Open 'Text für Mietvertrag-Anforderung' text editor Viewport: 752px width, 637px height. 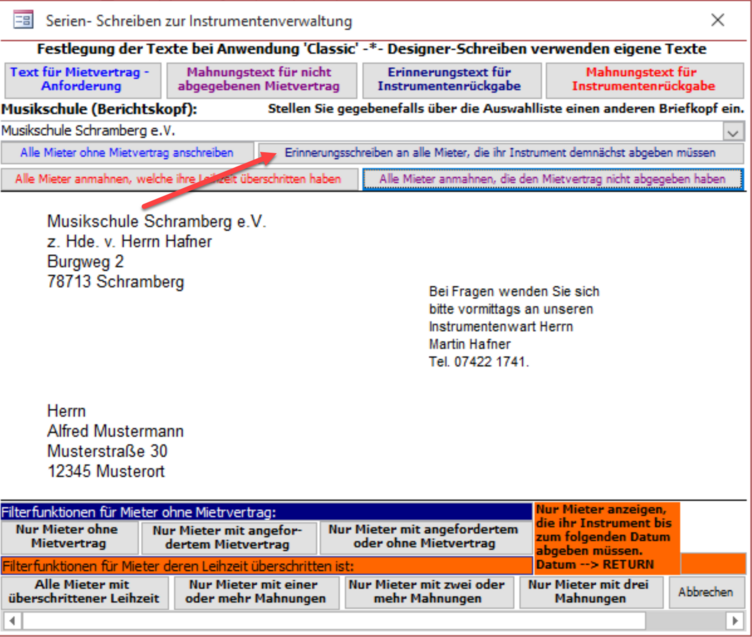[x=80, y=80]
